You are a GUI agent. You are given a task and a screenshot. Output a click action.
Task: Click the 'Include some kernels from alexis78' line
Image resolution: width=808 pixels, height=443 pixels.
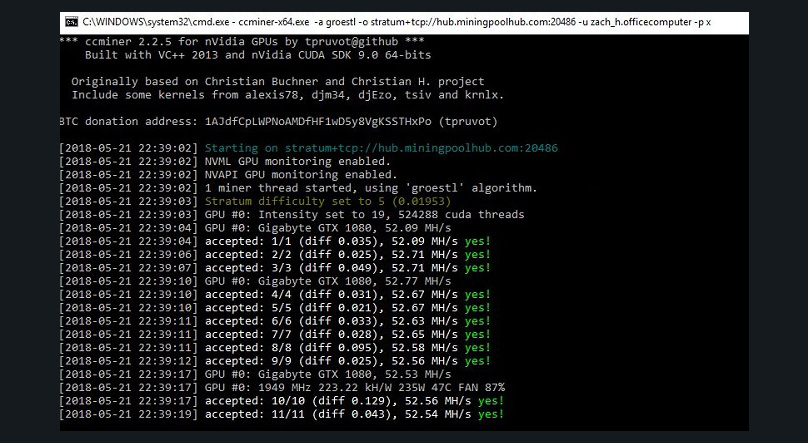[288, 95]
